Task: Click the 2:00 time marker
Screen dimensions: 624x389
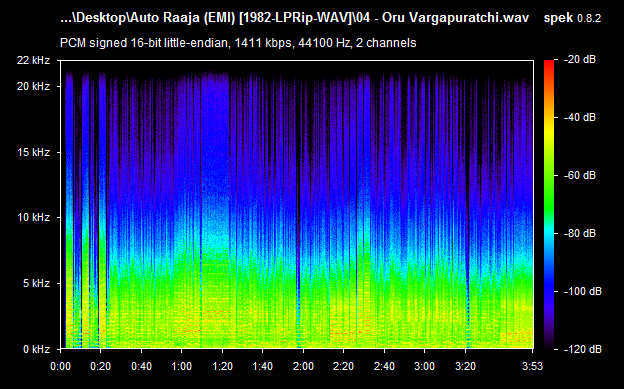Action: pyautogui.click(x=303, y=366)
